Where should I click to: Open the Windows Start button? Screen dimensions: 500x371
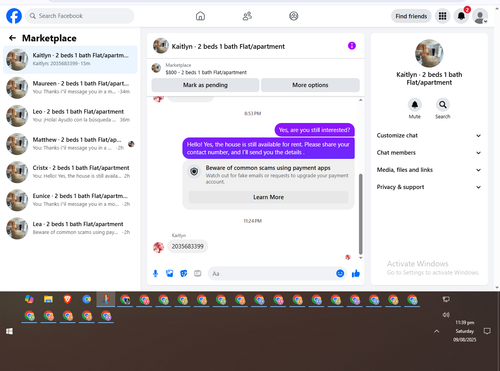pos(9,331)
